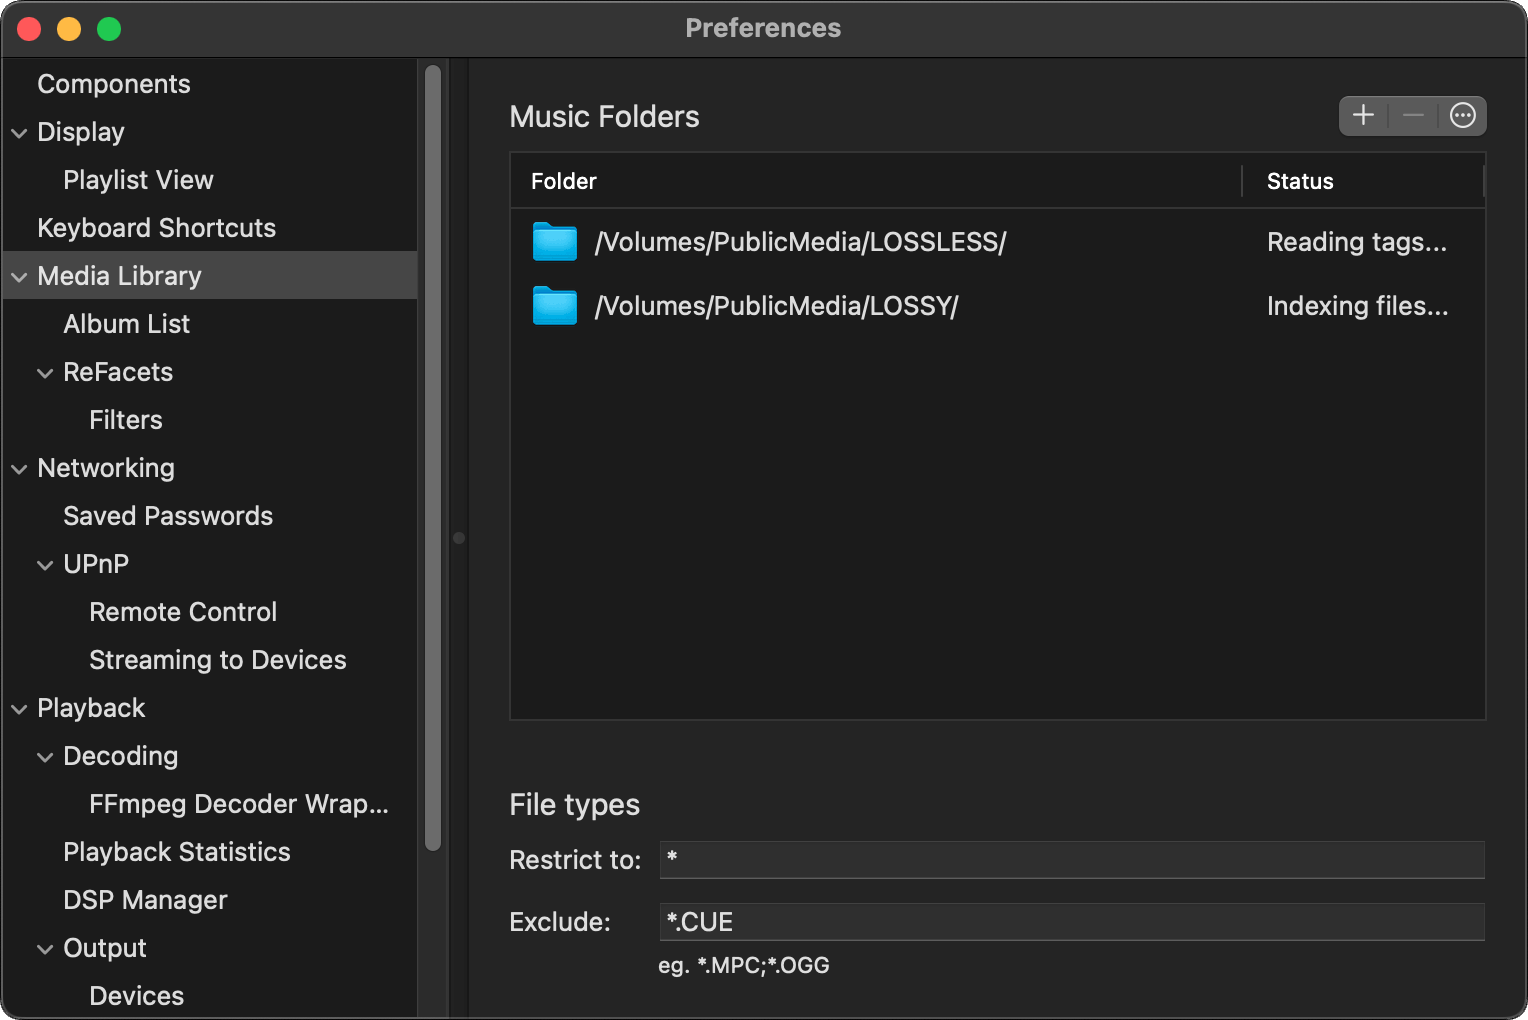
Task: Click the LOSSY folder icon
Action: 555,306
